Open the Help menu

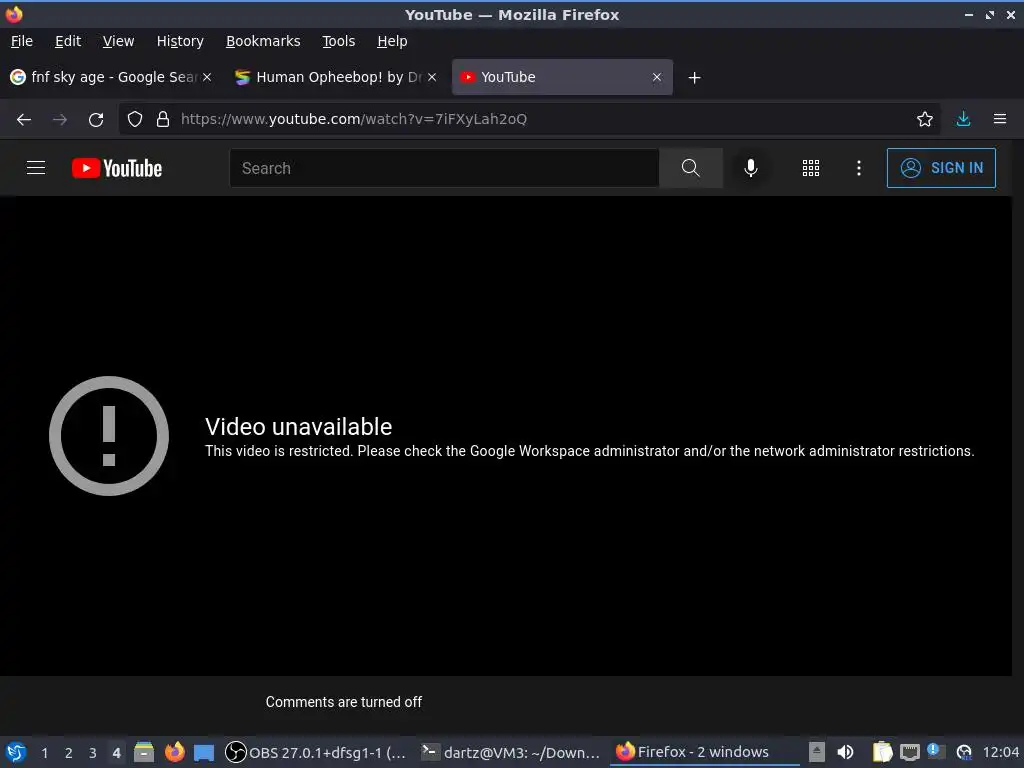click(x=392, y=41)
